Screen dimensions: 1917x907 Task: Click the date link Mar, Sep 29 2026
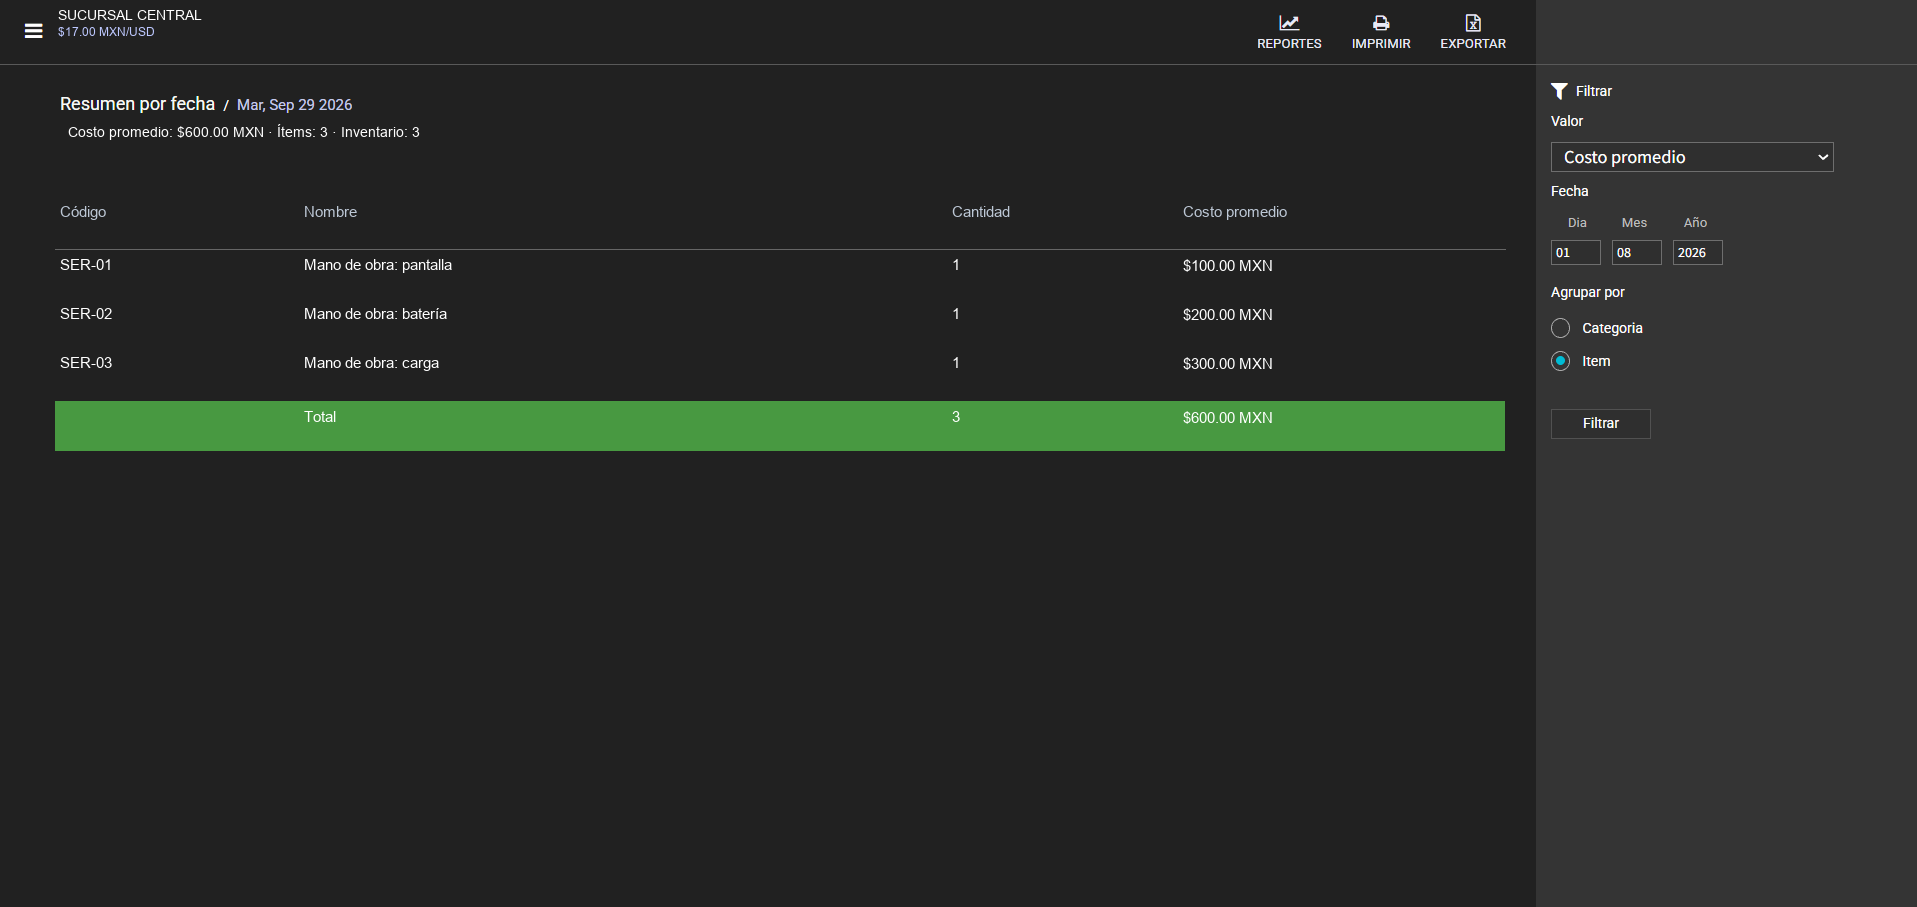pyautogui.click(x=294, y=105)
